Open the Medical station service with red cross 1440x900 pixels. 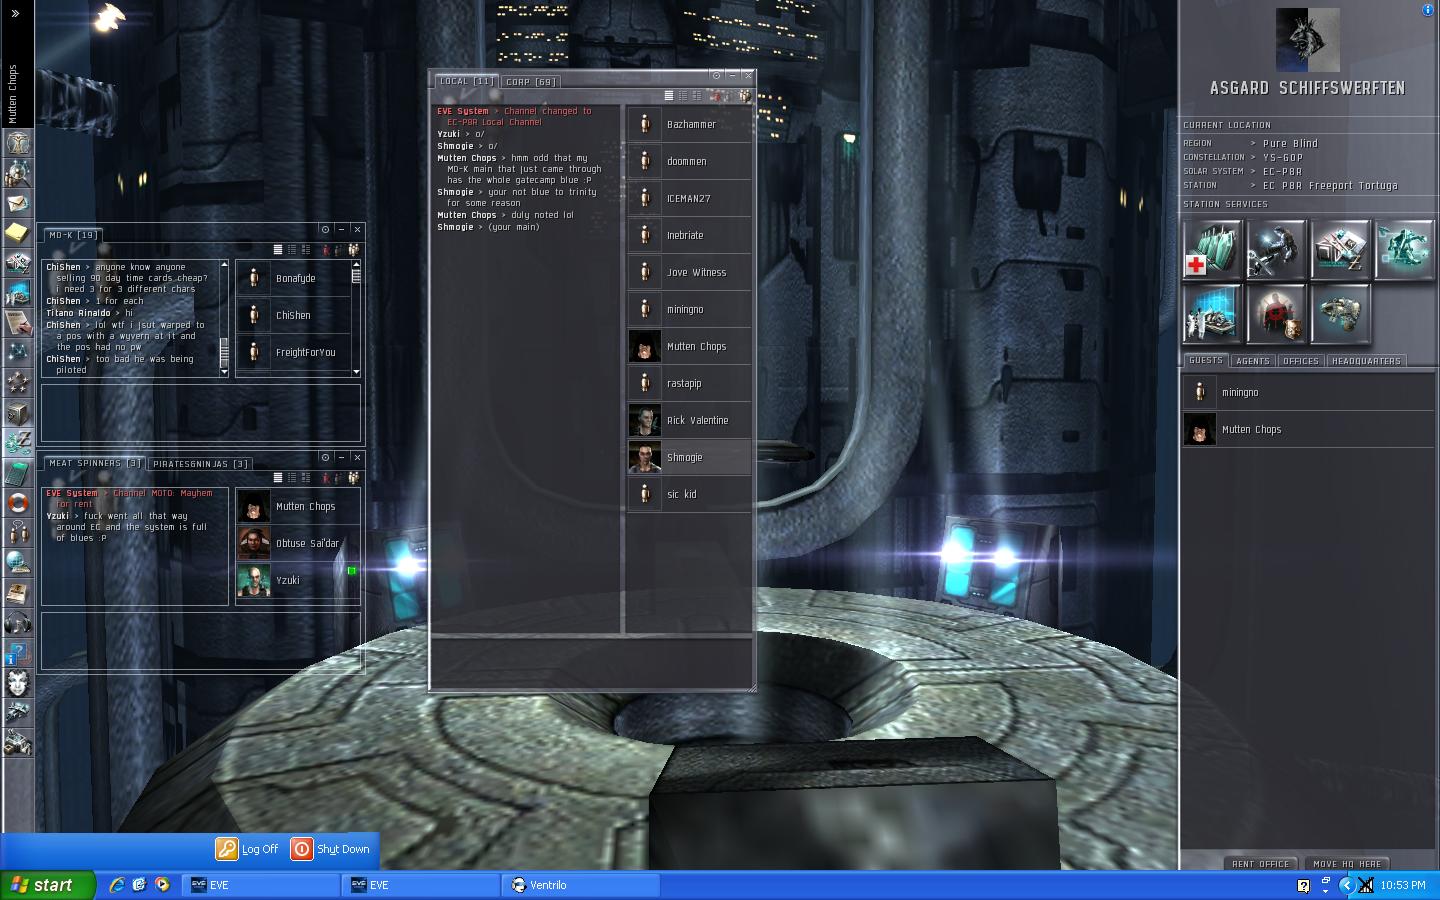[x=1212, y=249]
